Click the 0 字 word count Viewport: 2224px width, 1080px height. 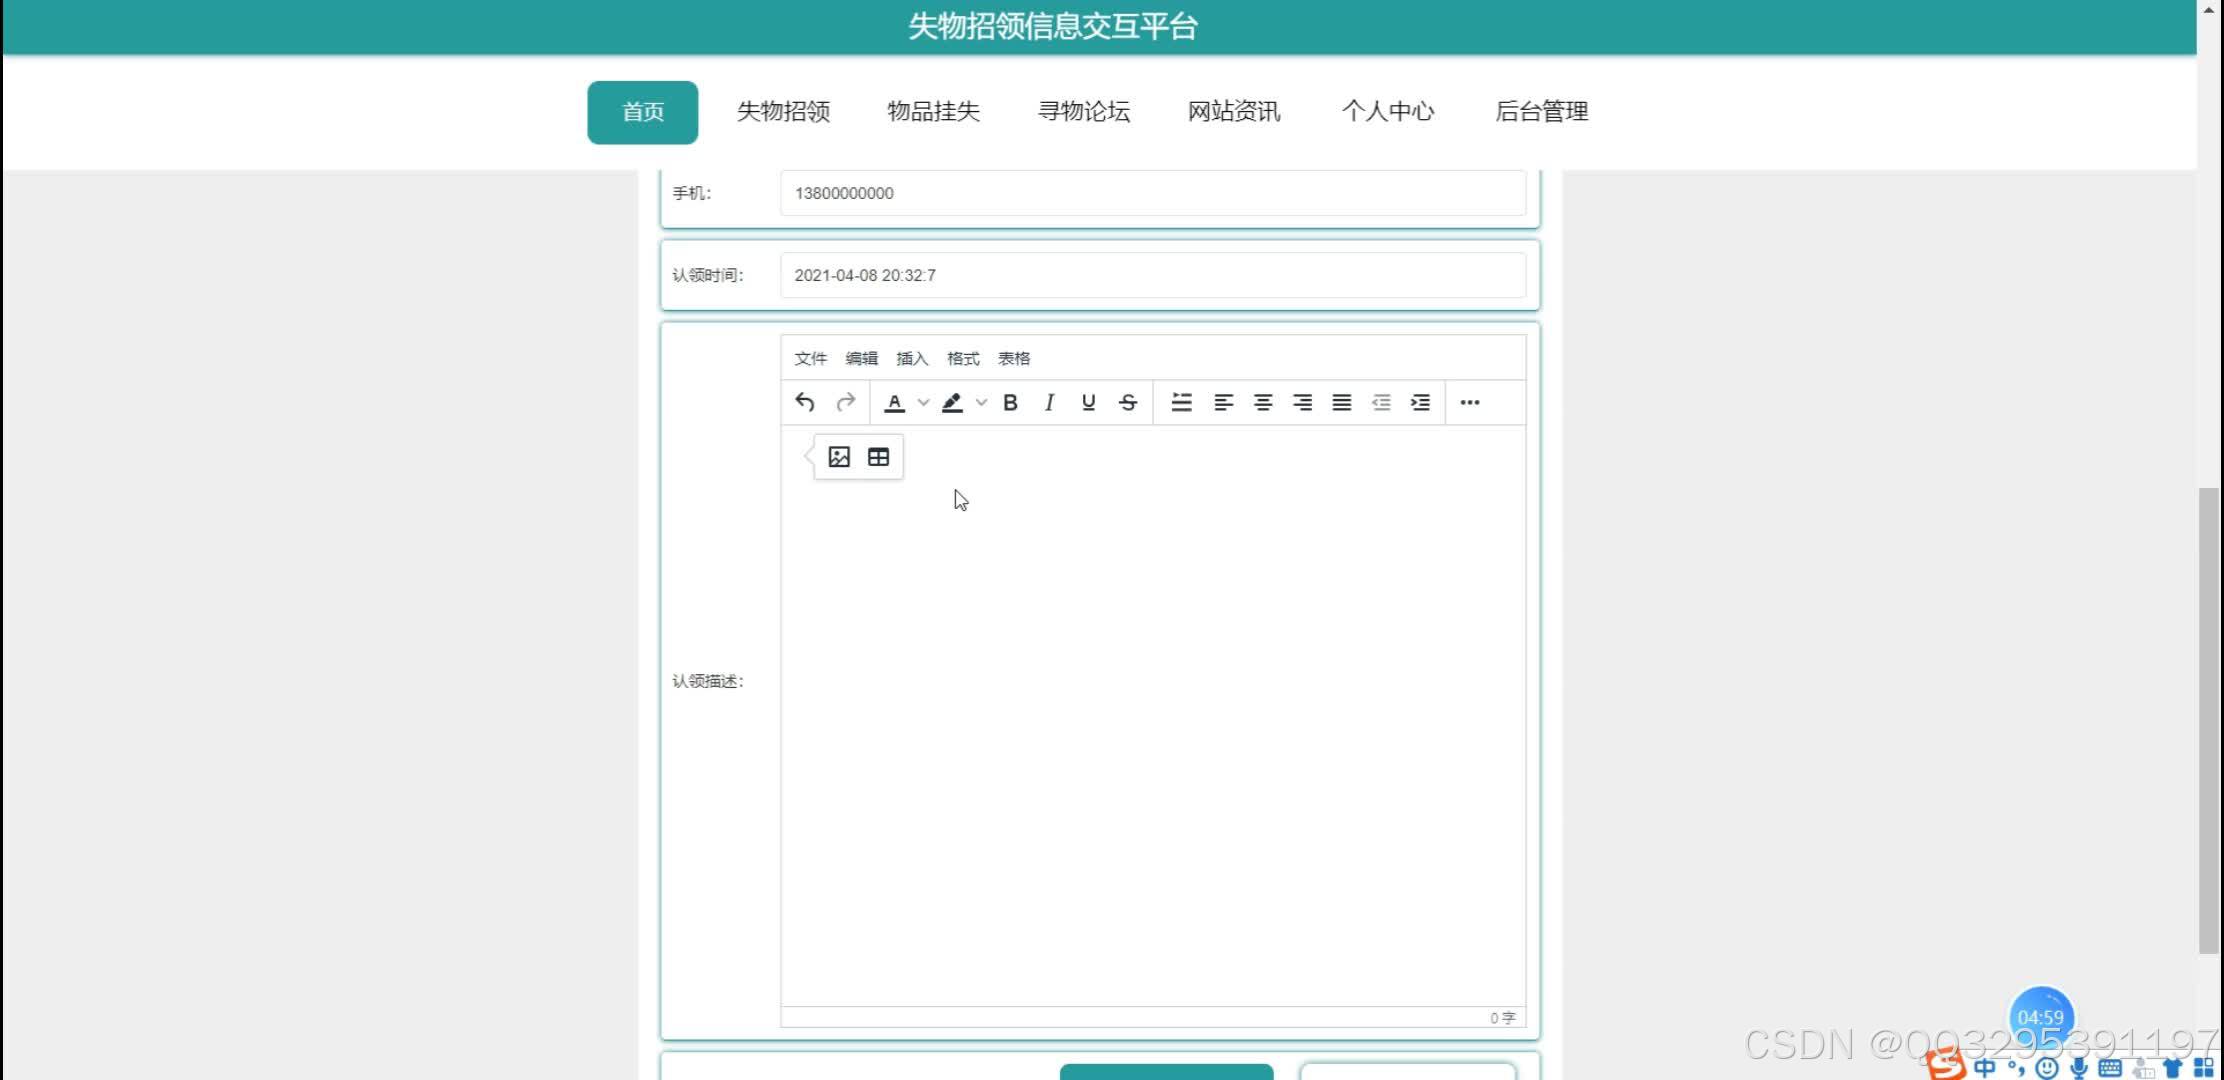[1502, 1018]
